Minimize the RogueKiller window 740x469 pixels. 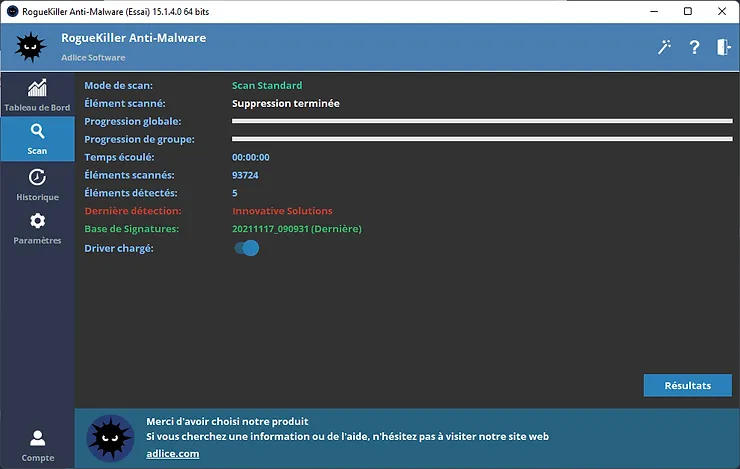654,11
